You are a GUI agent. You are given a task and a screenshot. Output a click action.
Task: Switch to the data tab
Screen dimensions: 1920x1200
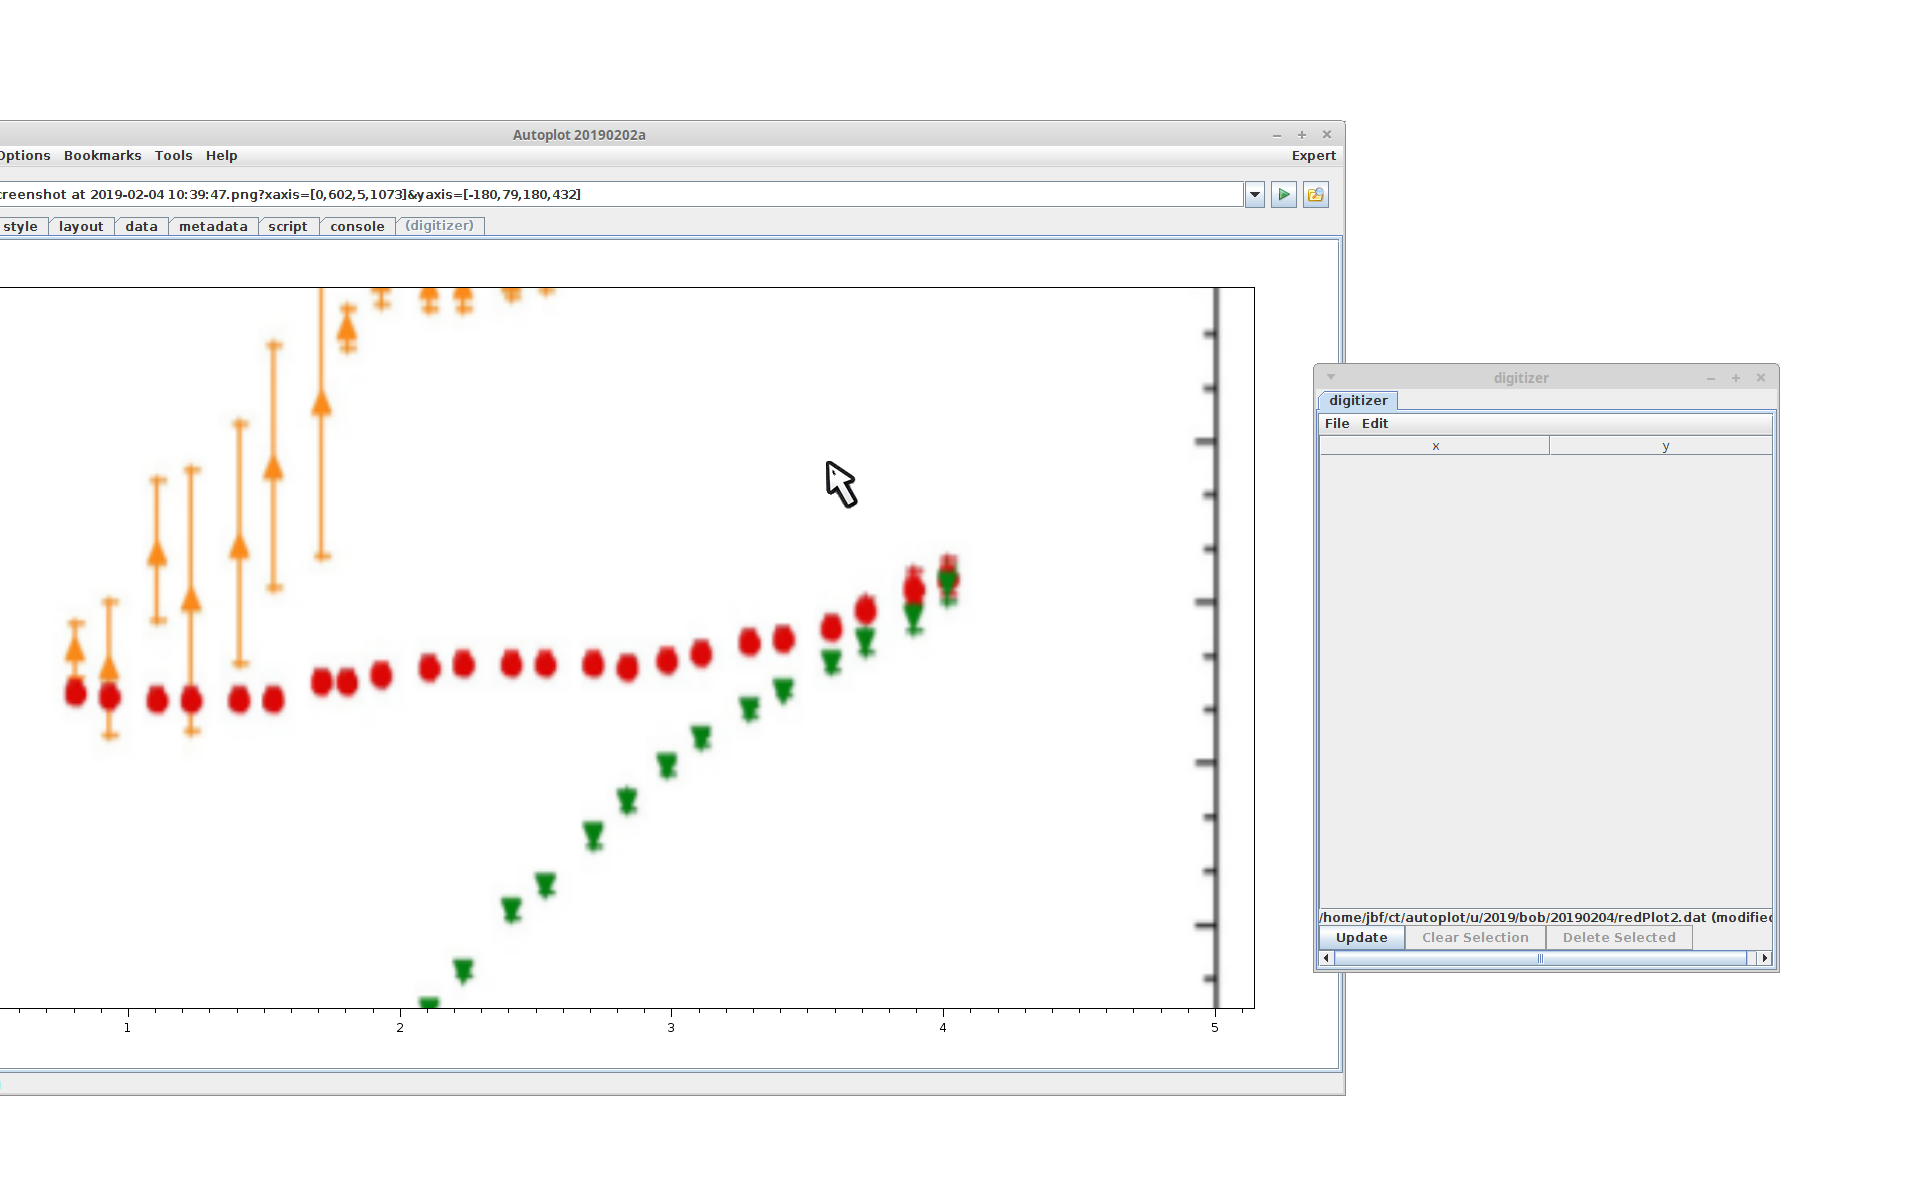pyautogui.click(x=141, y=227)
